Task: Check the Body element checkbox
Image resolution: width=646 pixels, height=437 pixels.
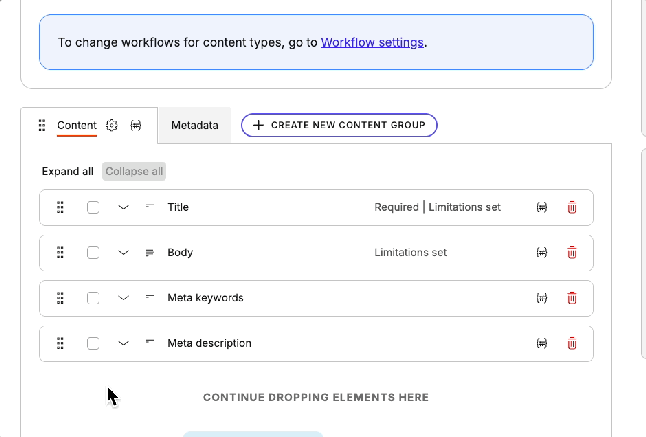Action: (93, 252)
